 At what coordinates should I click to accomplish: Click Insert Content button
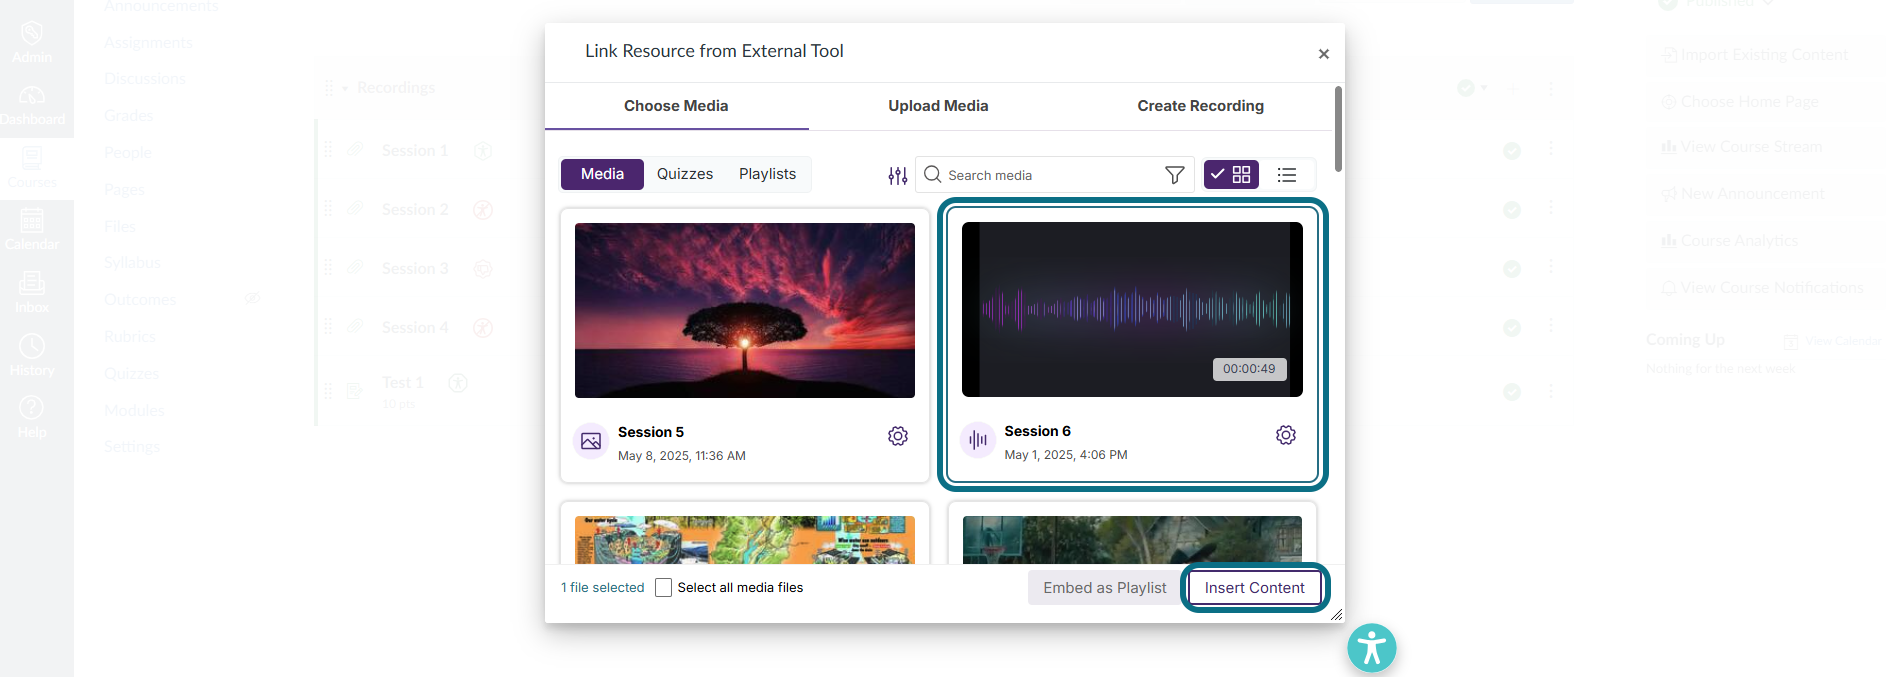1255,588
